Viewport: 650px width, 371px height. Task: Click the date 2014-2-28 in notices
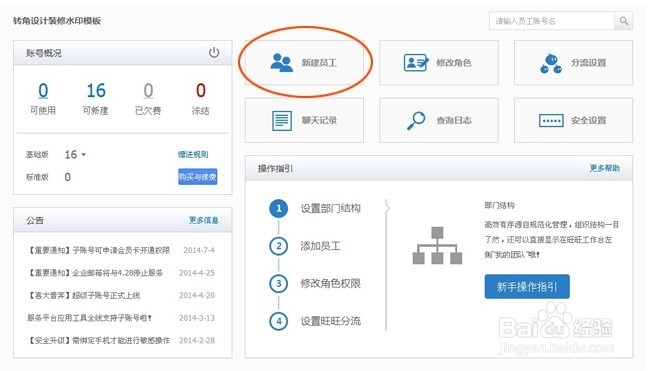(x=197, y=340)
